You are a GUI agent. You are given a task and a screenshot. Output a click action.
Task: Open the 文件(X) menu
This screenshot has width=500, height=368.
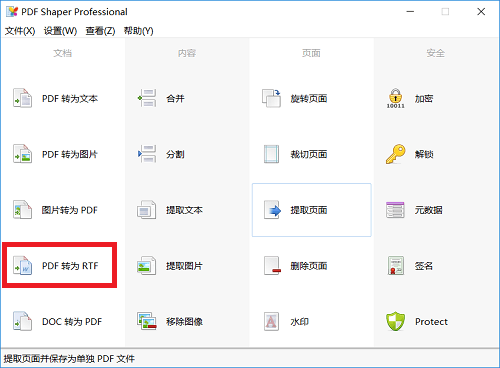pos(20,31)
